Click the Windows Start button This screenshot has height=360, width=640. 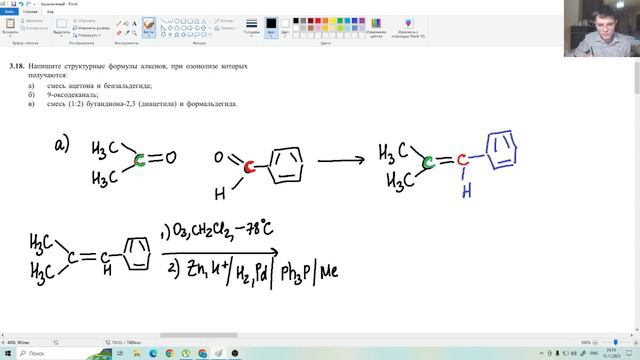8,353
